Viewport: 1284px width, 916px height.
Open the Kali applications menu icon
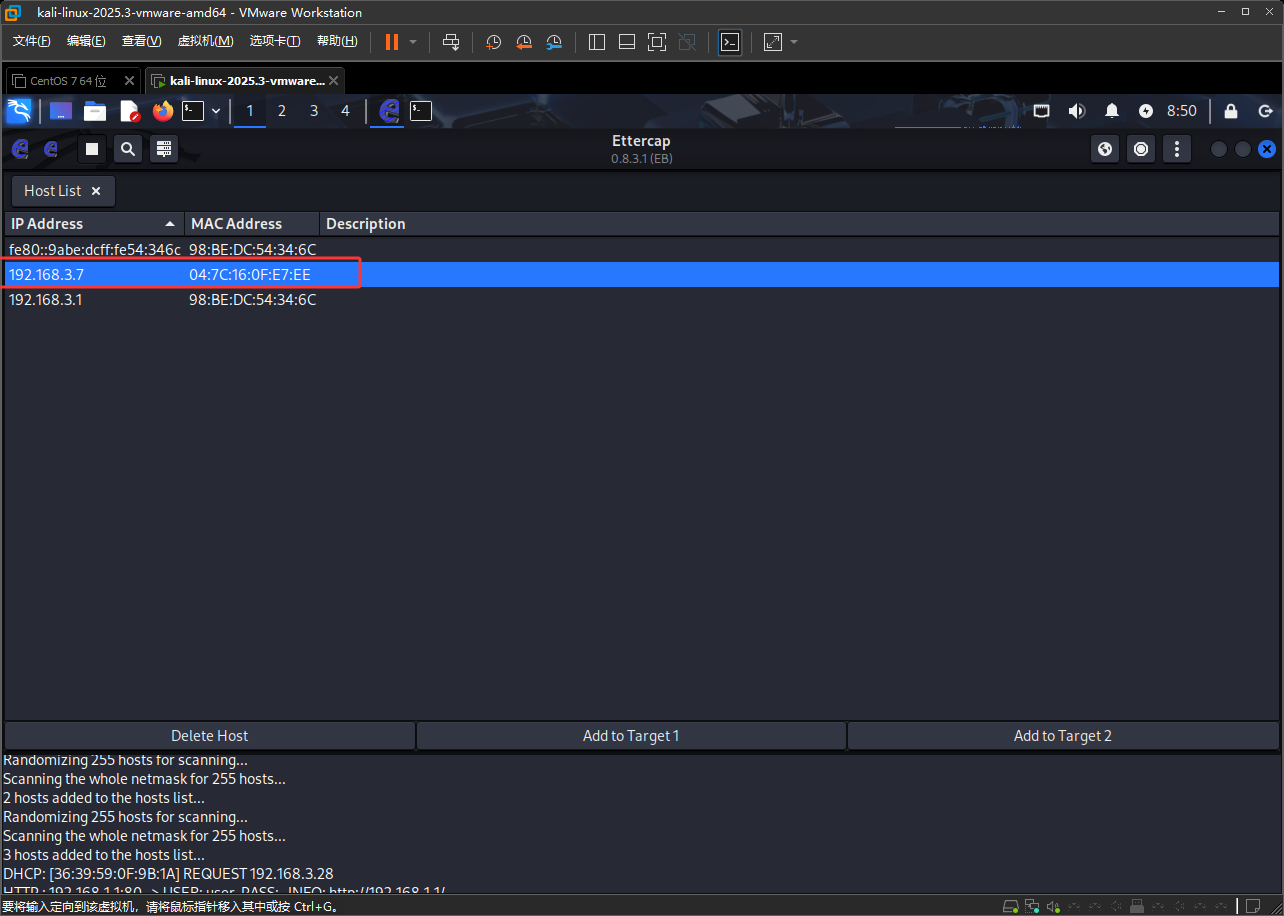click(x=19, y=111)
